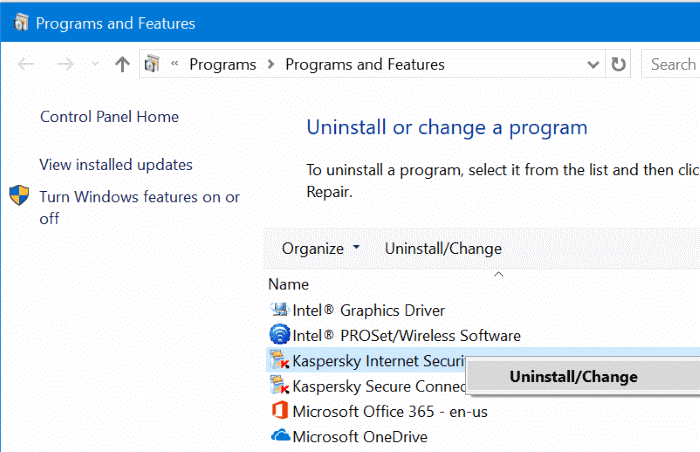Viewport: 700px width, 452px height.
Task: Click the Intel PROSet/Wireless Software icon
Action: (x=279, y=335)
